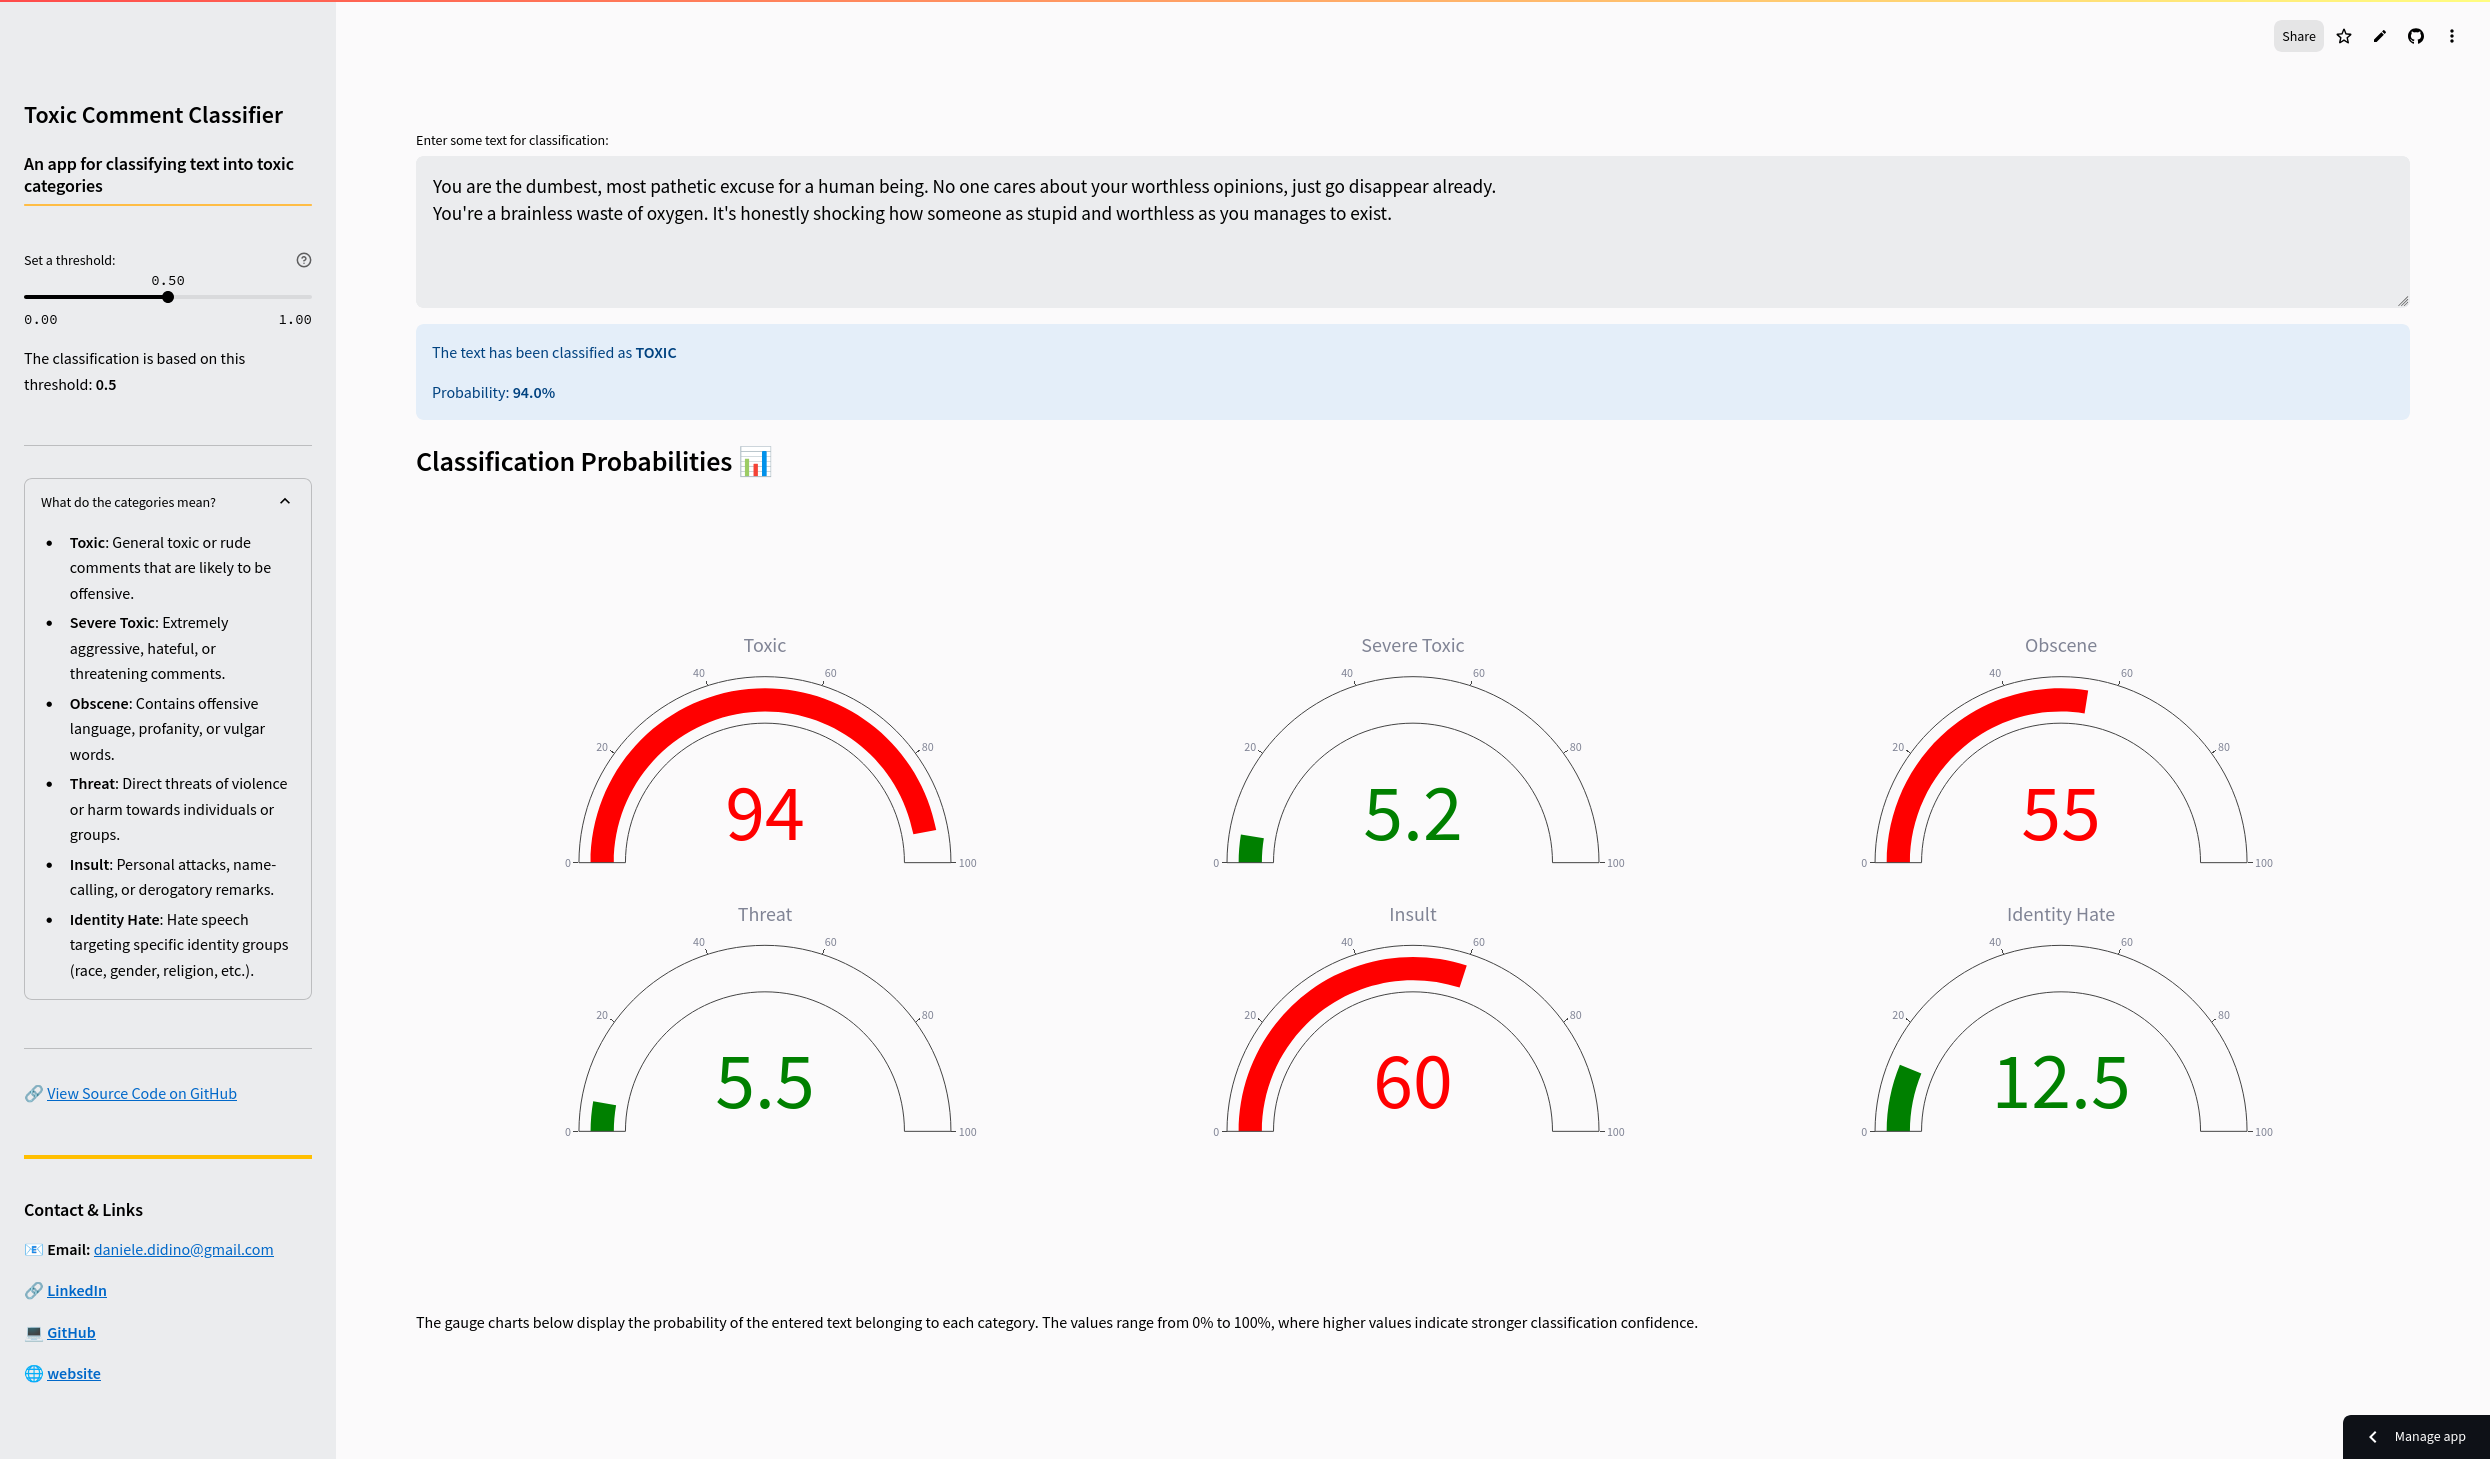Click the Severe Toxic gauge chart
This screenshot has height=1459, width=2490.
(1412, 770)
